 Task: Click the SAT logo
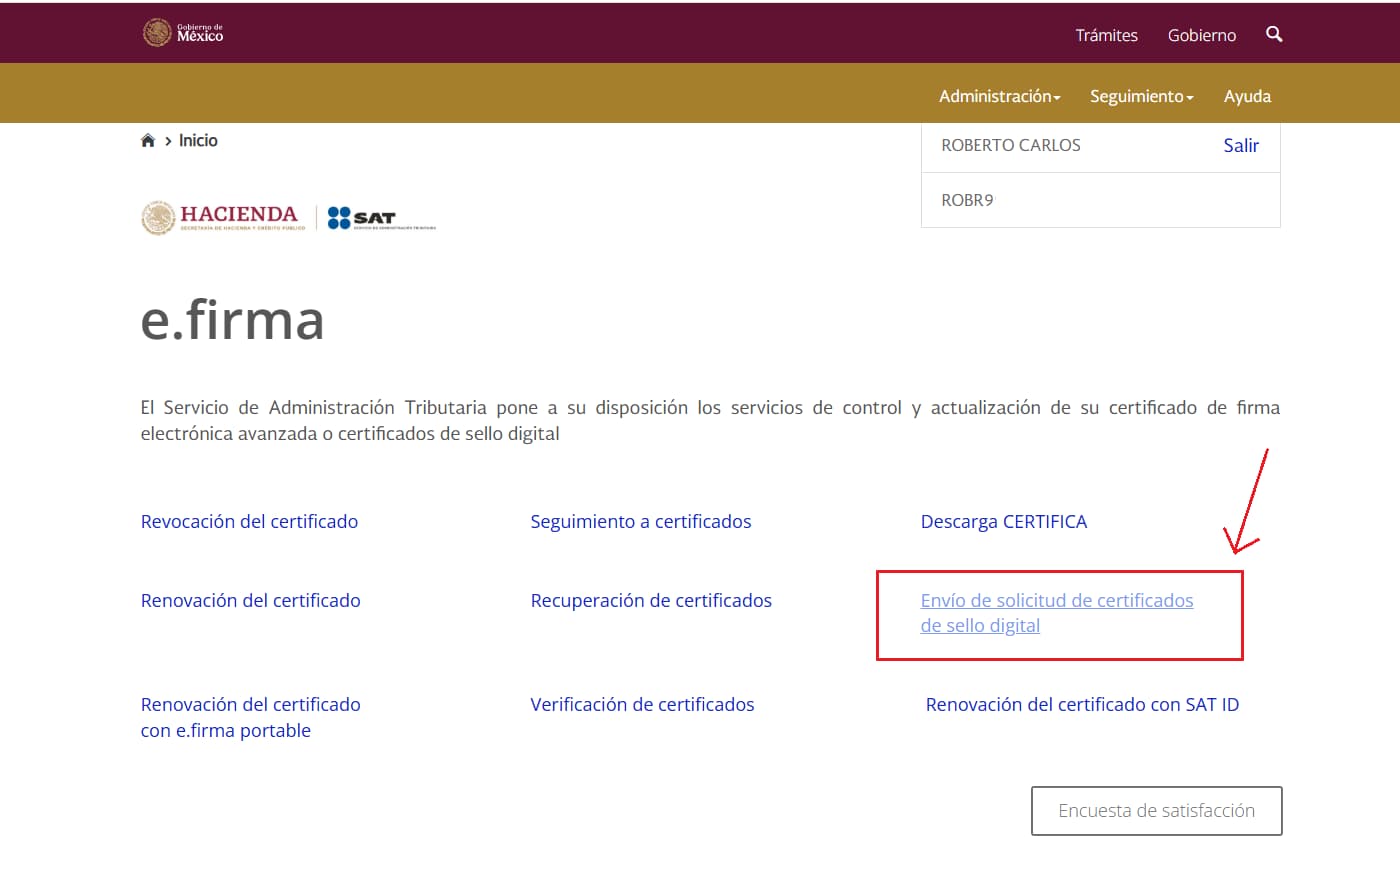tap(382, 218)
